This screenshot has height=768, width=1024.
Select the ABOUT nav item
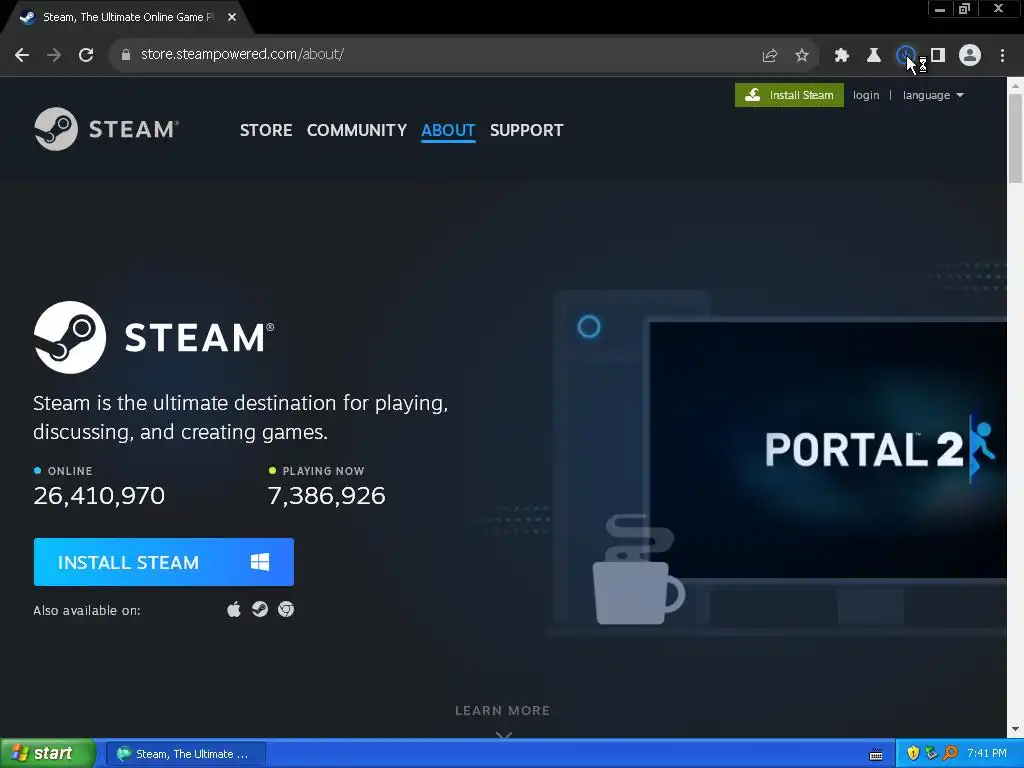[448, 131]
